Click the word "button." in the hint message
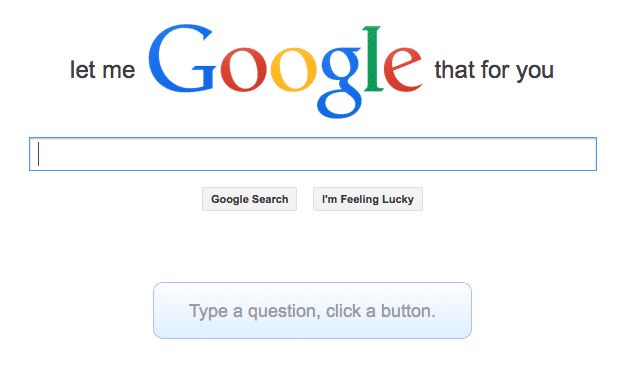 point(408,311)
